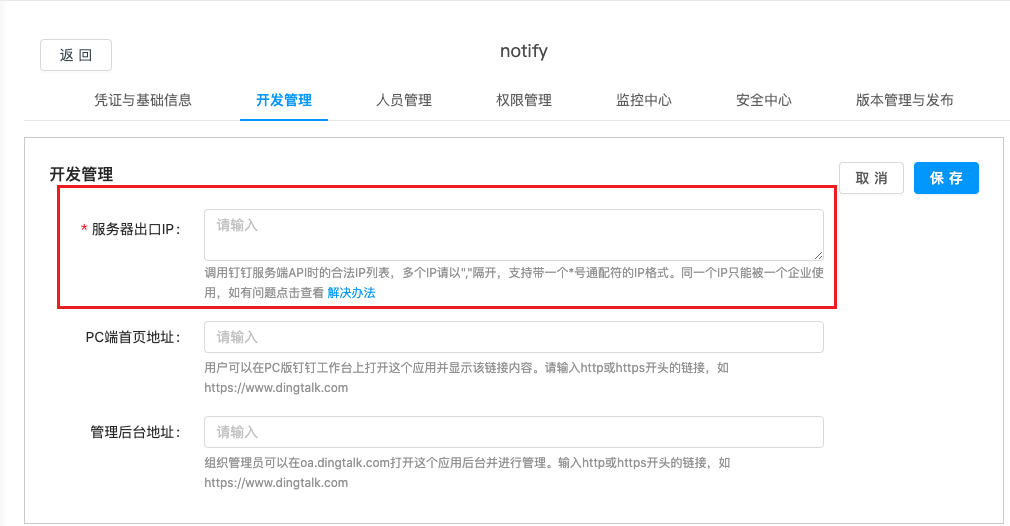Open the 解决办法 help link
Screen dimensions: 1010x526
point(351,292)
